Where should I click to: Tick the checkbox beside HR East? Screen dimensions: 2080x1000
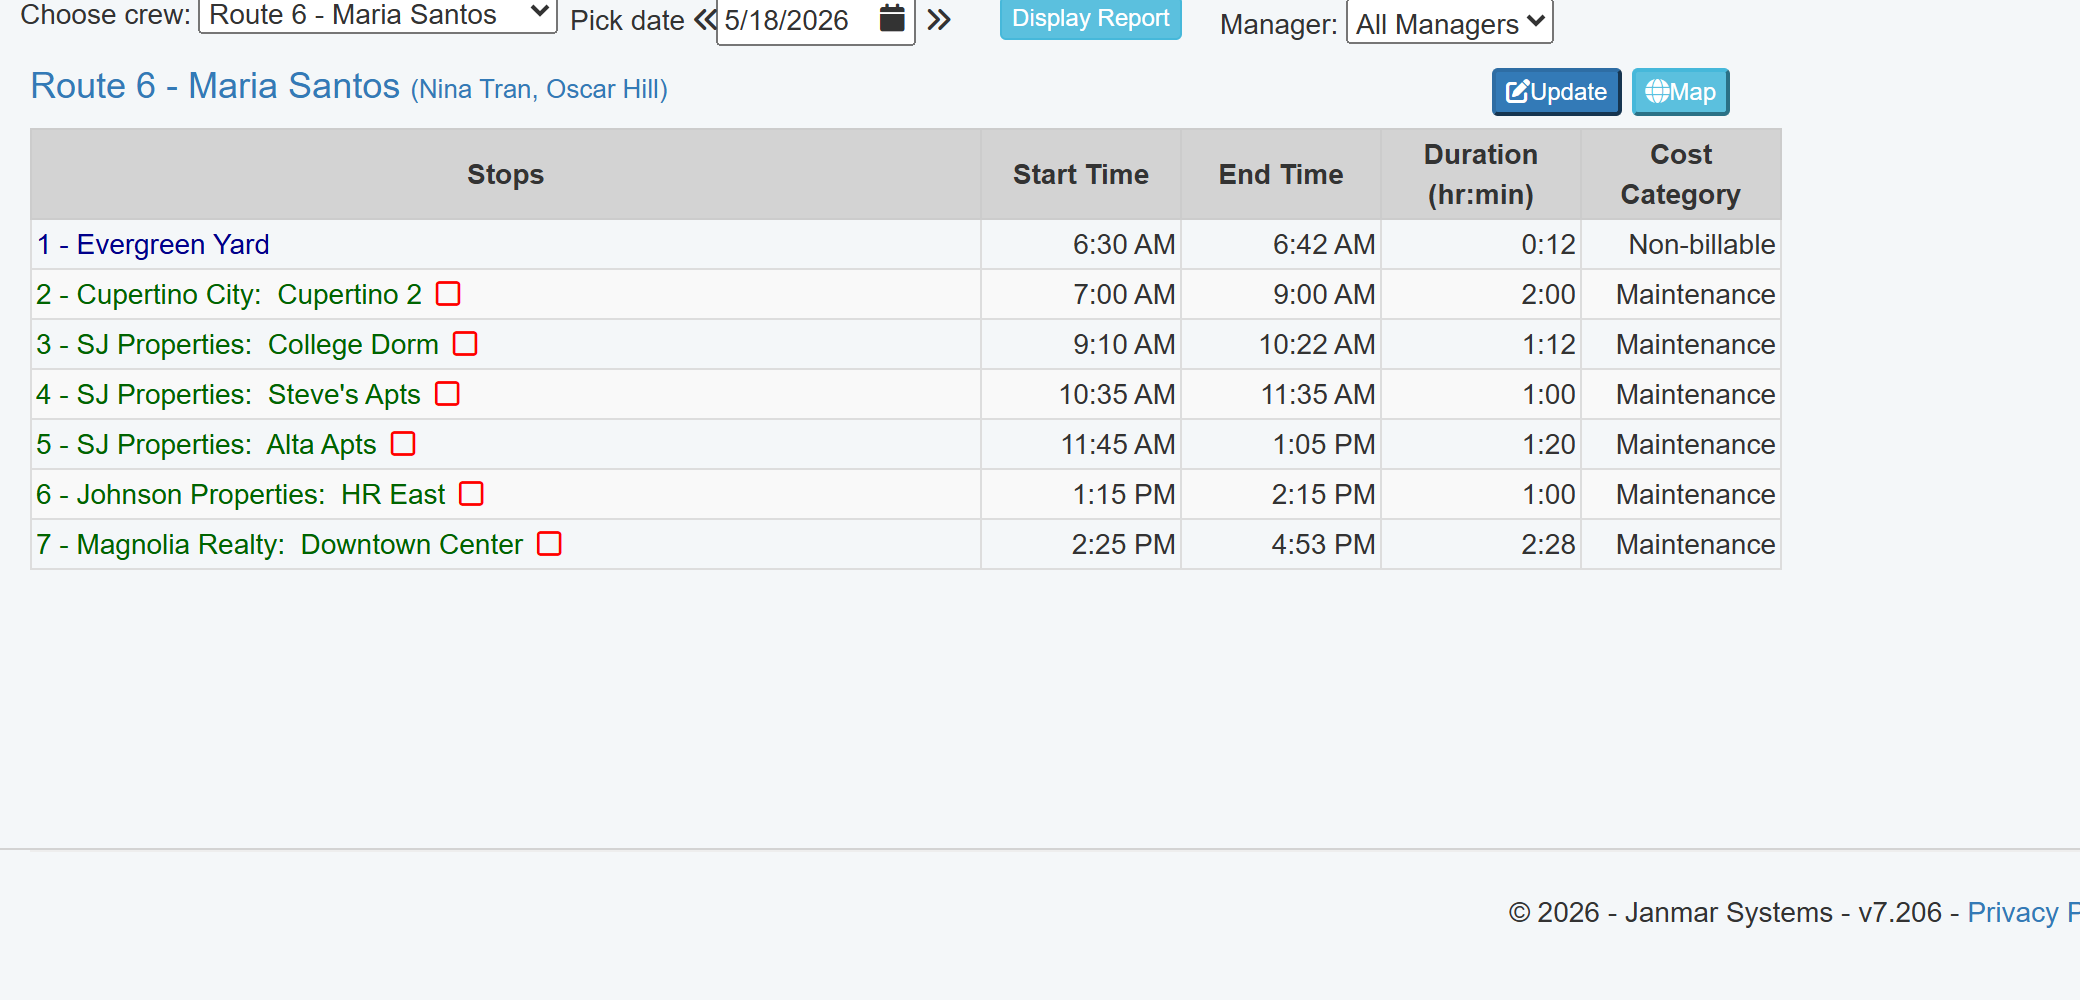click(471, 494)
